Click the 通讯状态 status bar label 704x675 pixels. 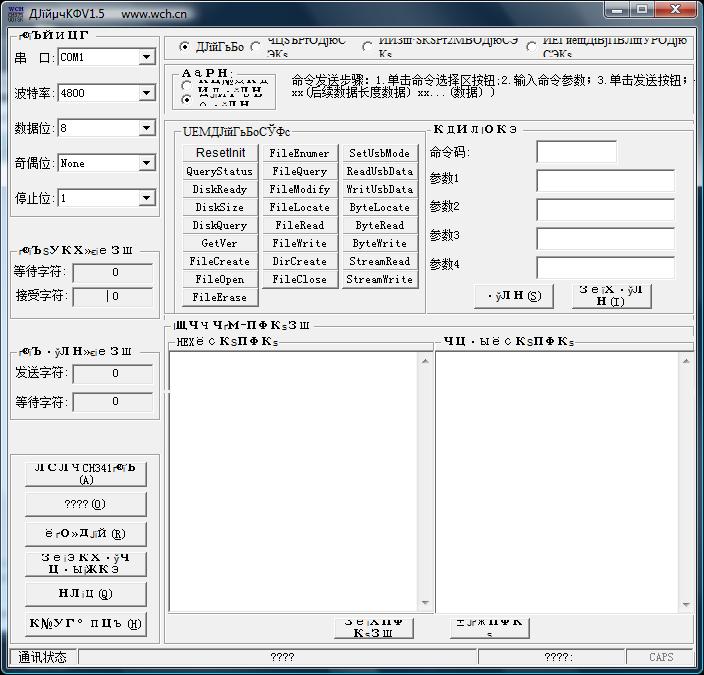tap(43, 657)
